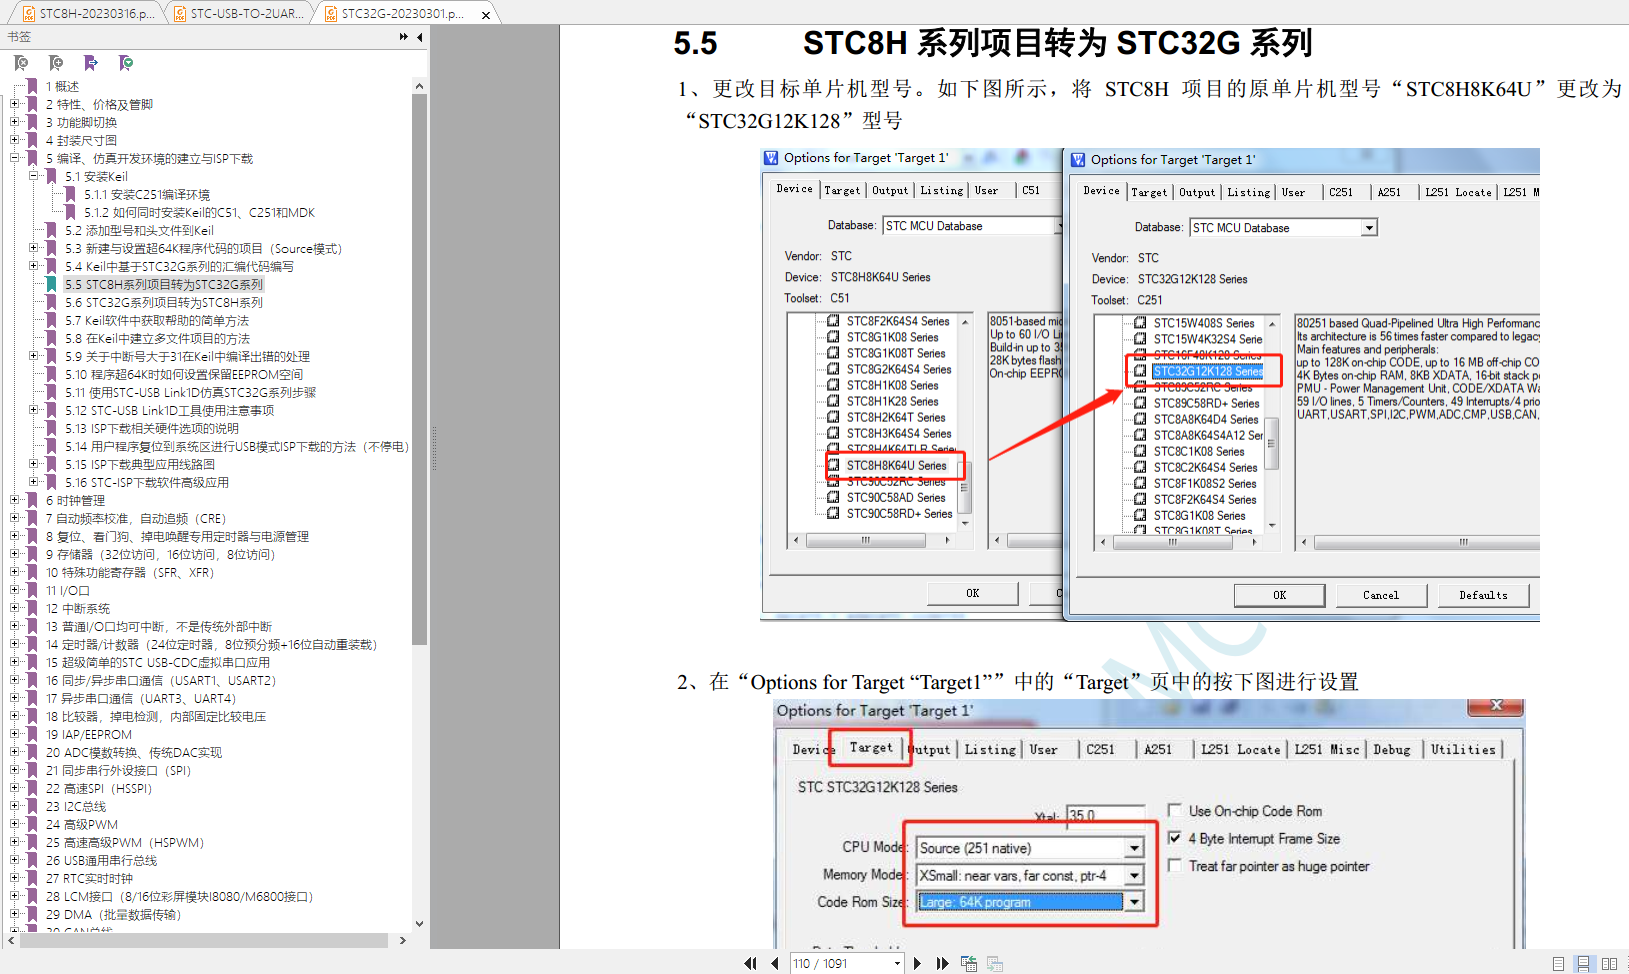1629x974 pixels.
Task: Click the greyed next view icon
Action: coord(995,963)
